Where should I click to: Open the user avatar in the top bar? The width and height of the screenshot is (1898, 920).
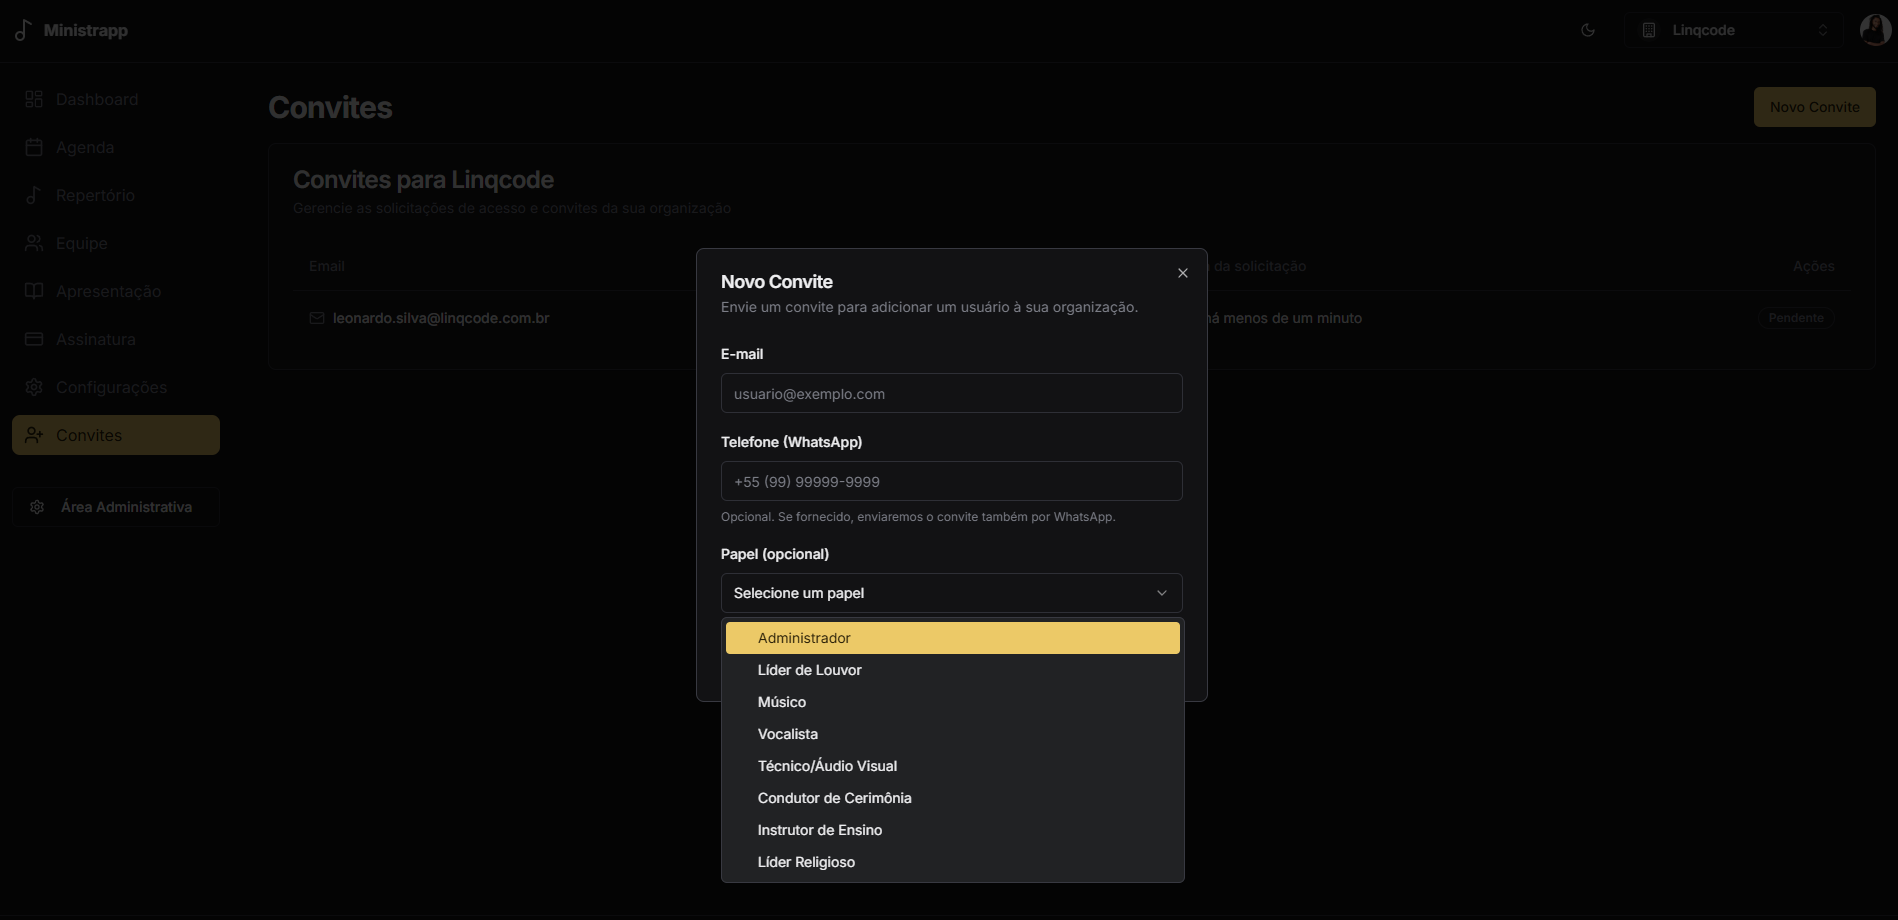tap(1874, 29)
